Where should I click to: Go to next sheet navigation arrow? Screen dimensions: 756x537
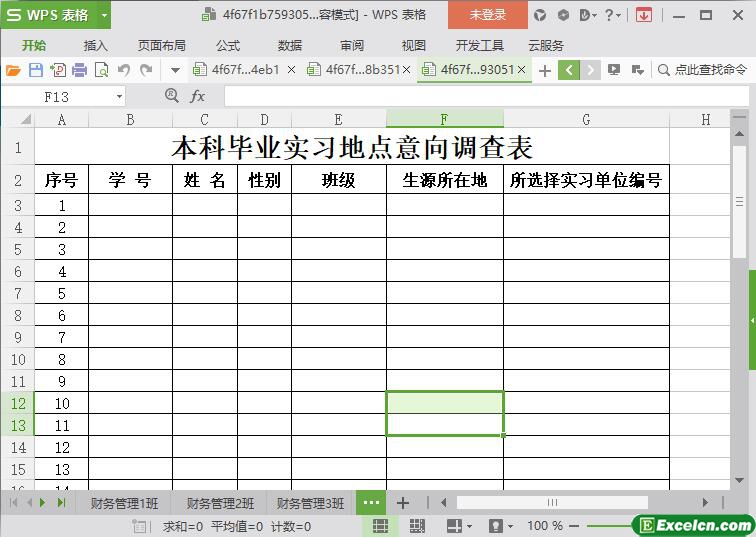pyautogui.click(x=42, y=503)
